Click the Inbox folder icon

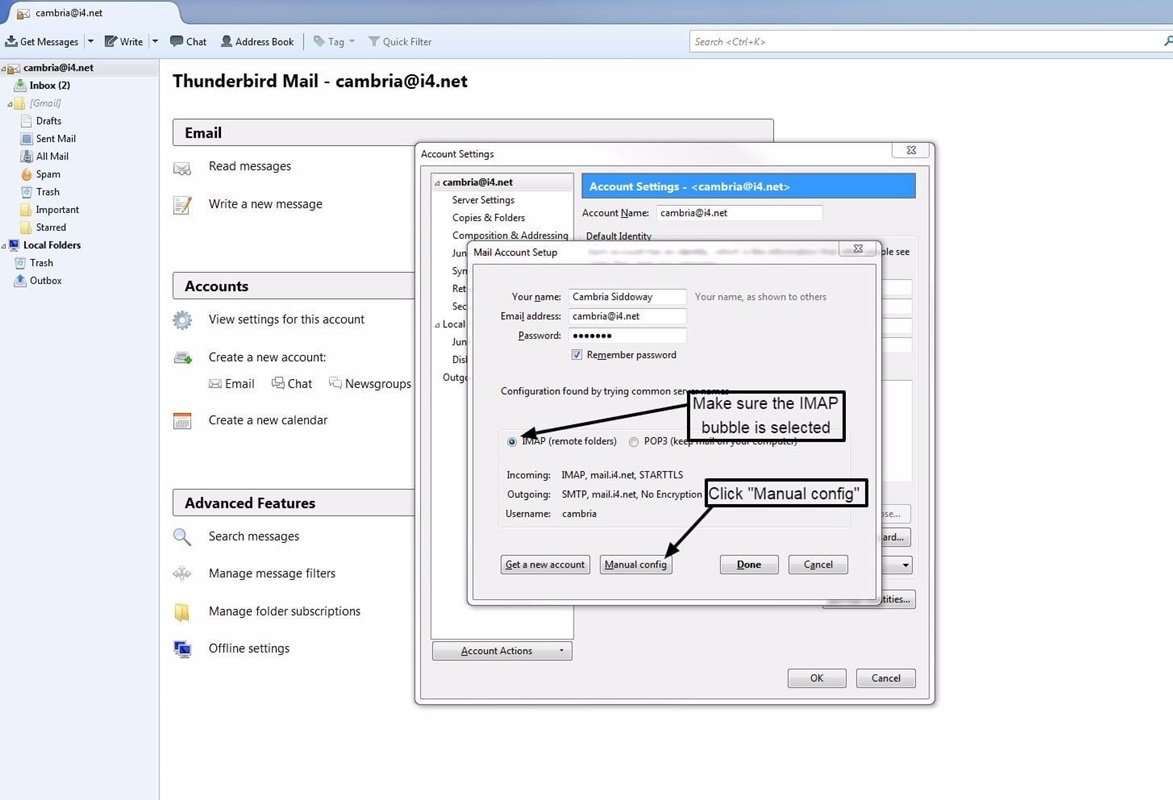[x=21, y=85]
